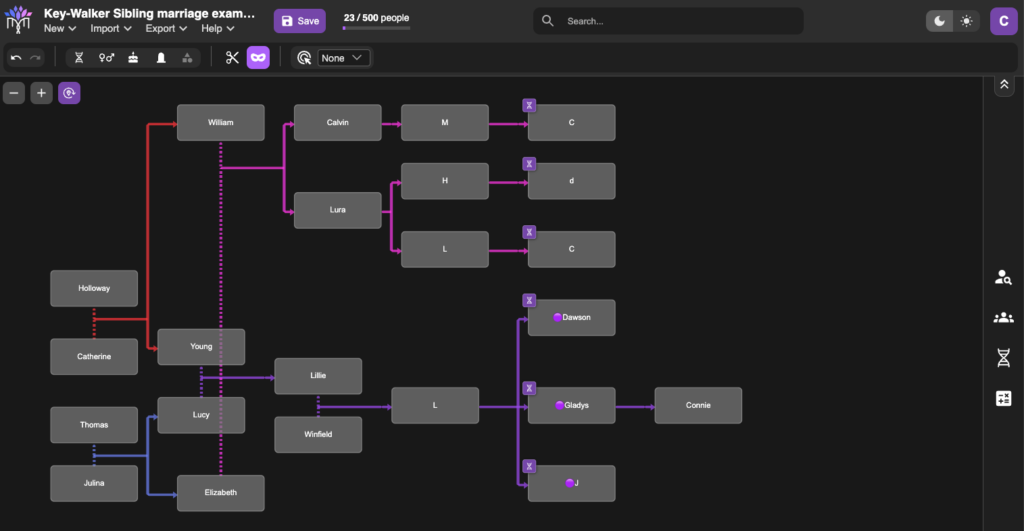Image resolution: width=1024 pixels, height=531 pixels.
Task: Click the Search input field
Action: pos(668,21)
